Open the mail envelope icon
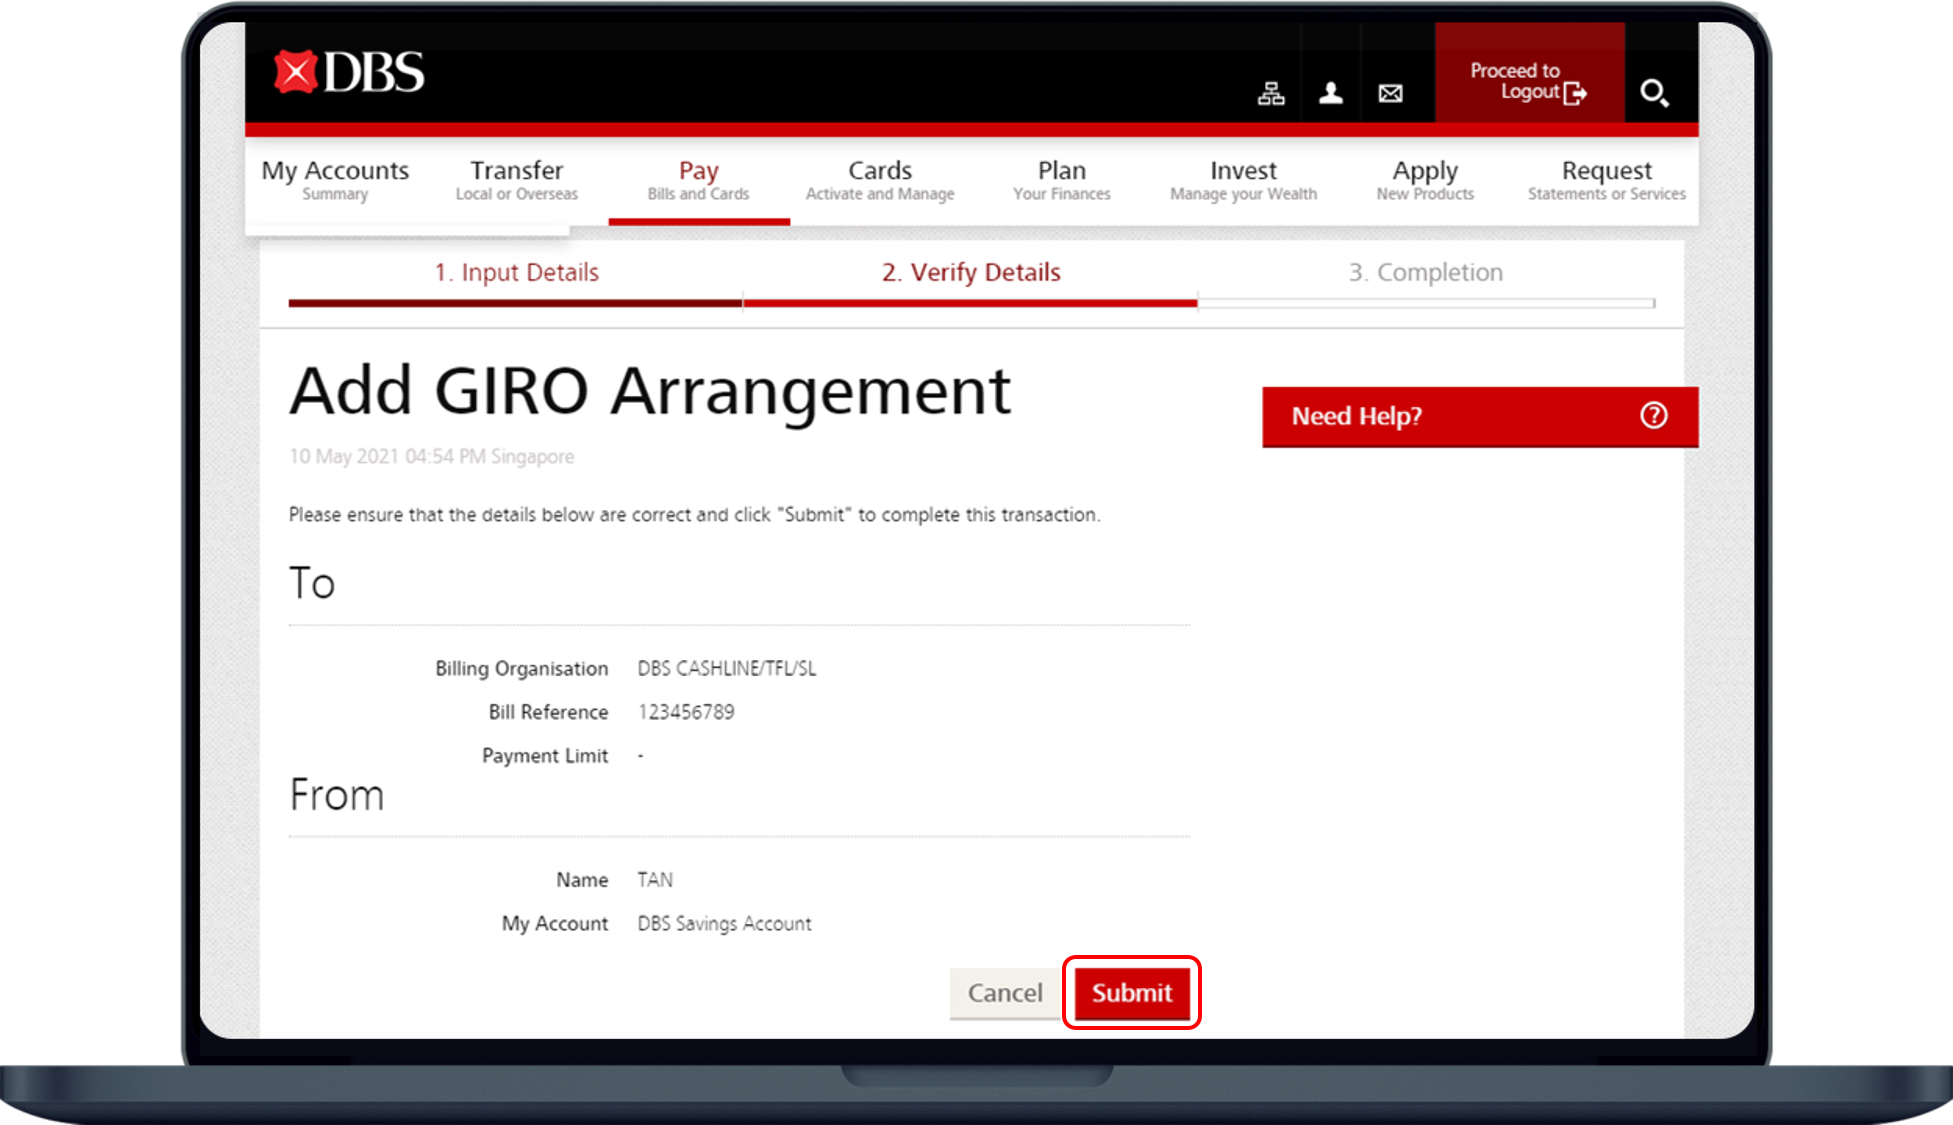Screen dimensions: 1953x1125 coord(1390,94)
